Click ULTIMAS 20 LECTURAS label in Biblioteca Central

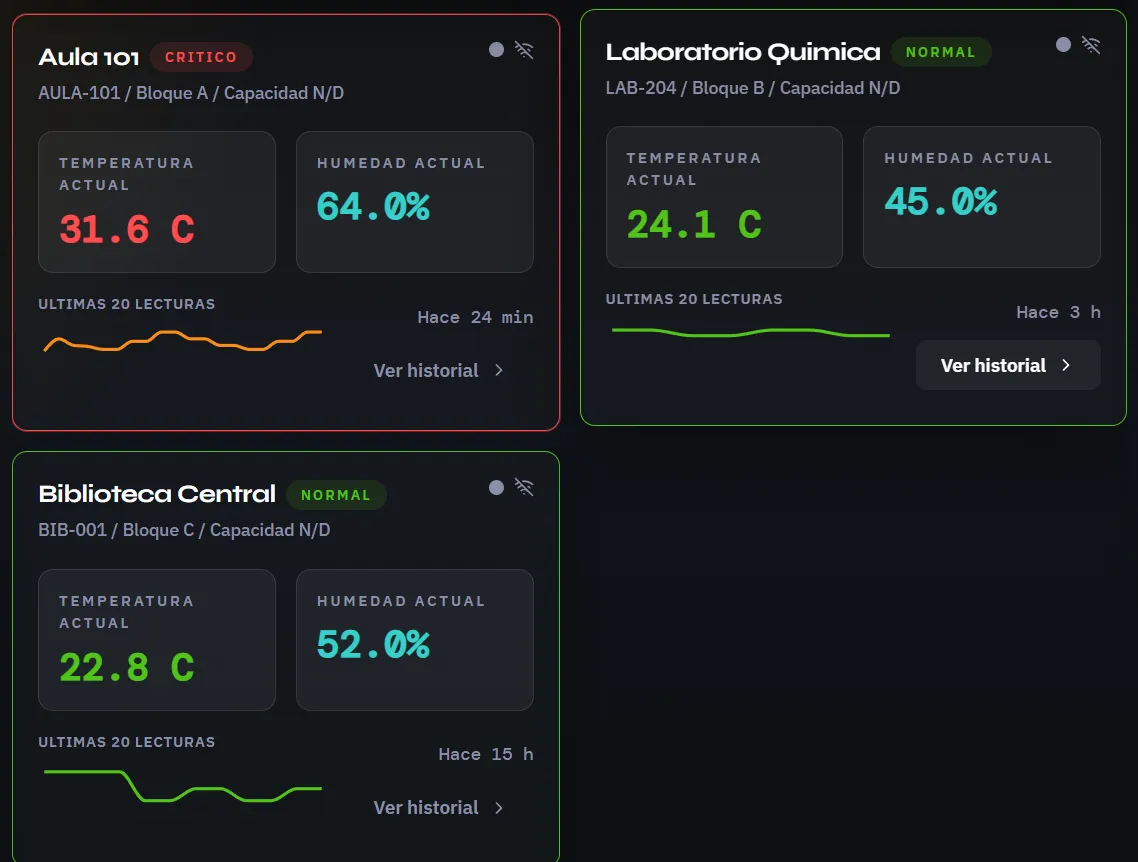[x=126, y=742]
